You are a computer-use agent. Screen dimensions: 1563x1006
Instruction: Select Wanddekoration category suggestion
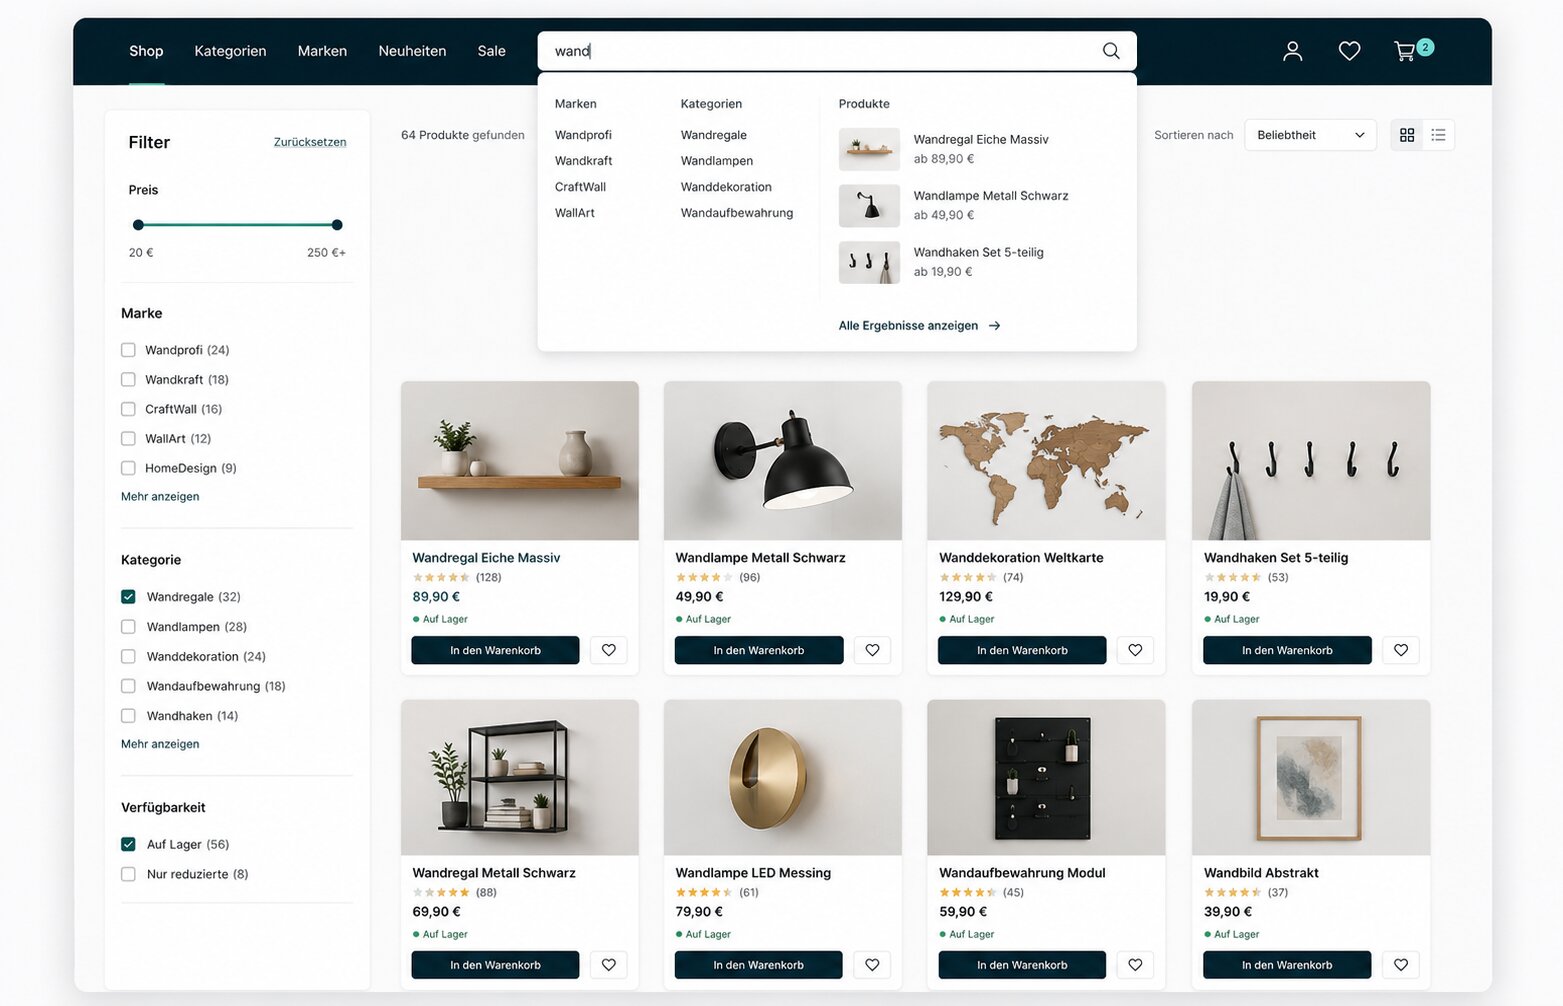point(726,187)
